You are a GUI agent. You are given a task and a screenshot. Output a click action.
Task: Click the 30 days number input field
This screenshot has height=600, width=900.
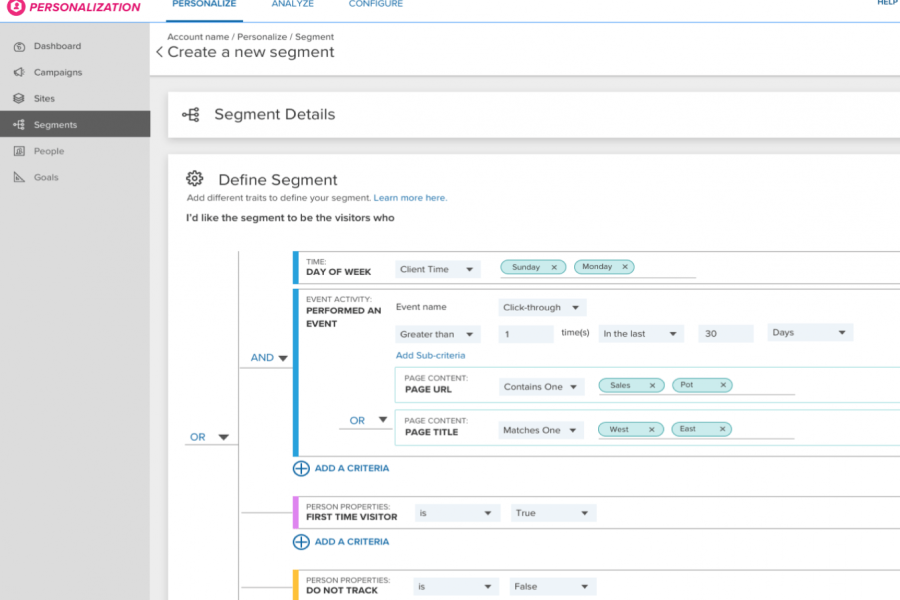pos(726,334)
